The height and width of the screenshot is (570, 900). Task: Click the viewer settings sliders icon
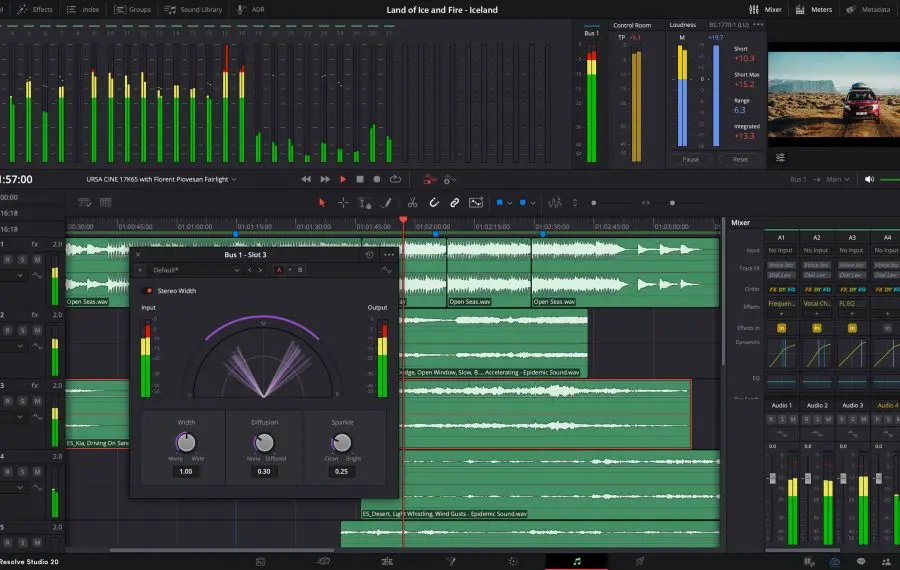(781, 157)
